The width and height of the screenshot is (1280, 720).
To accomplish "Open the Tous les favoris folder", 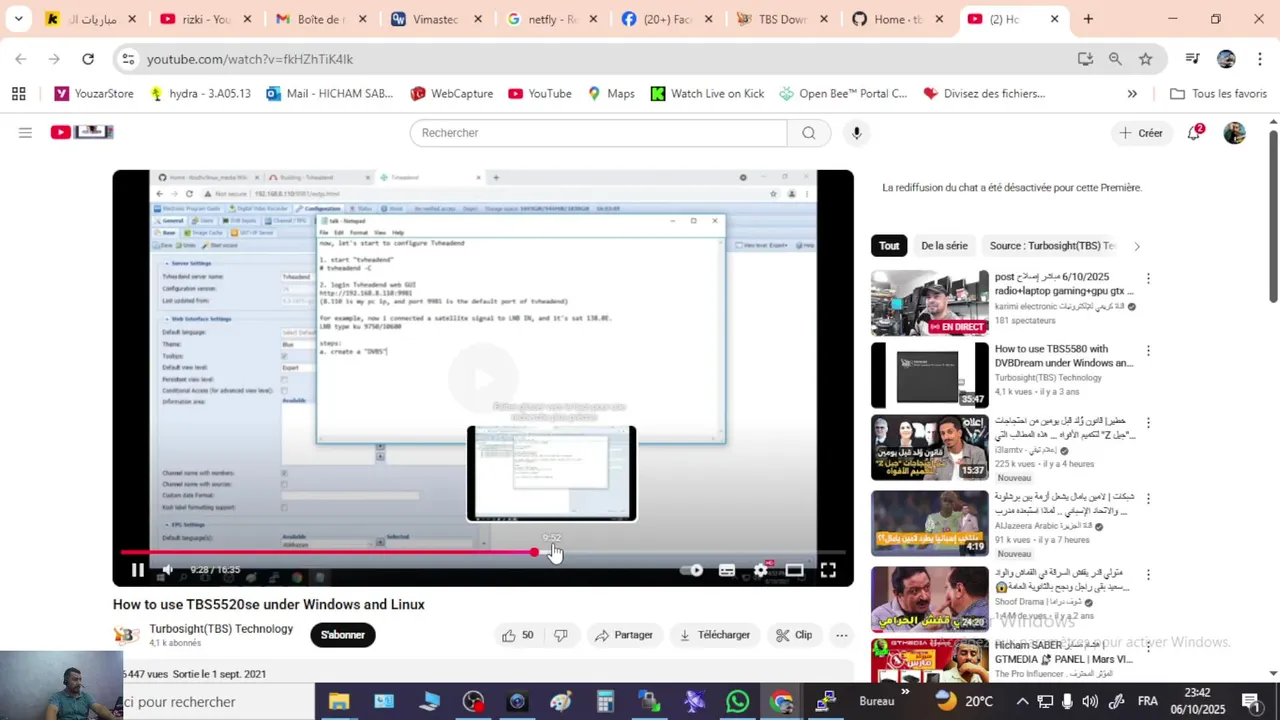I will click(1218, 93).
